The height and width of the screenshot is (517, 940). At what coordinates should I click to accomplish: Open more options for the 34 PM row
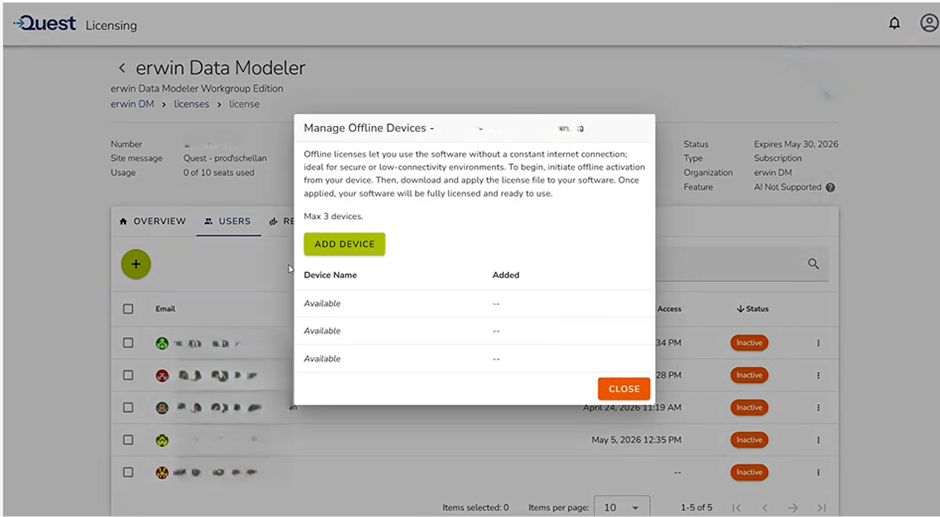coord(818,343)
